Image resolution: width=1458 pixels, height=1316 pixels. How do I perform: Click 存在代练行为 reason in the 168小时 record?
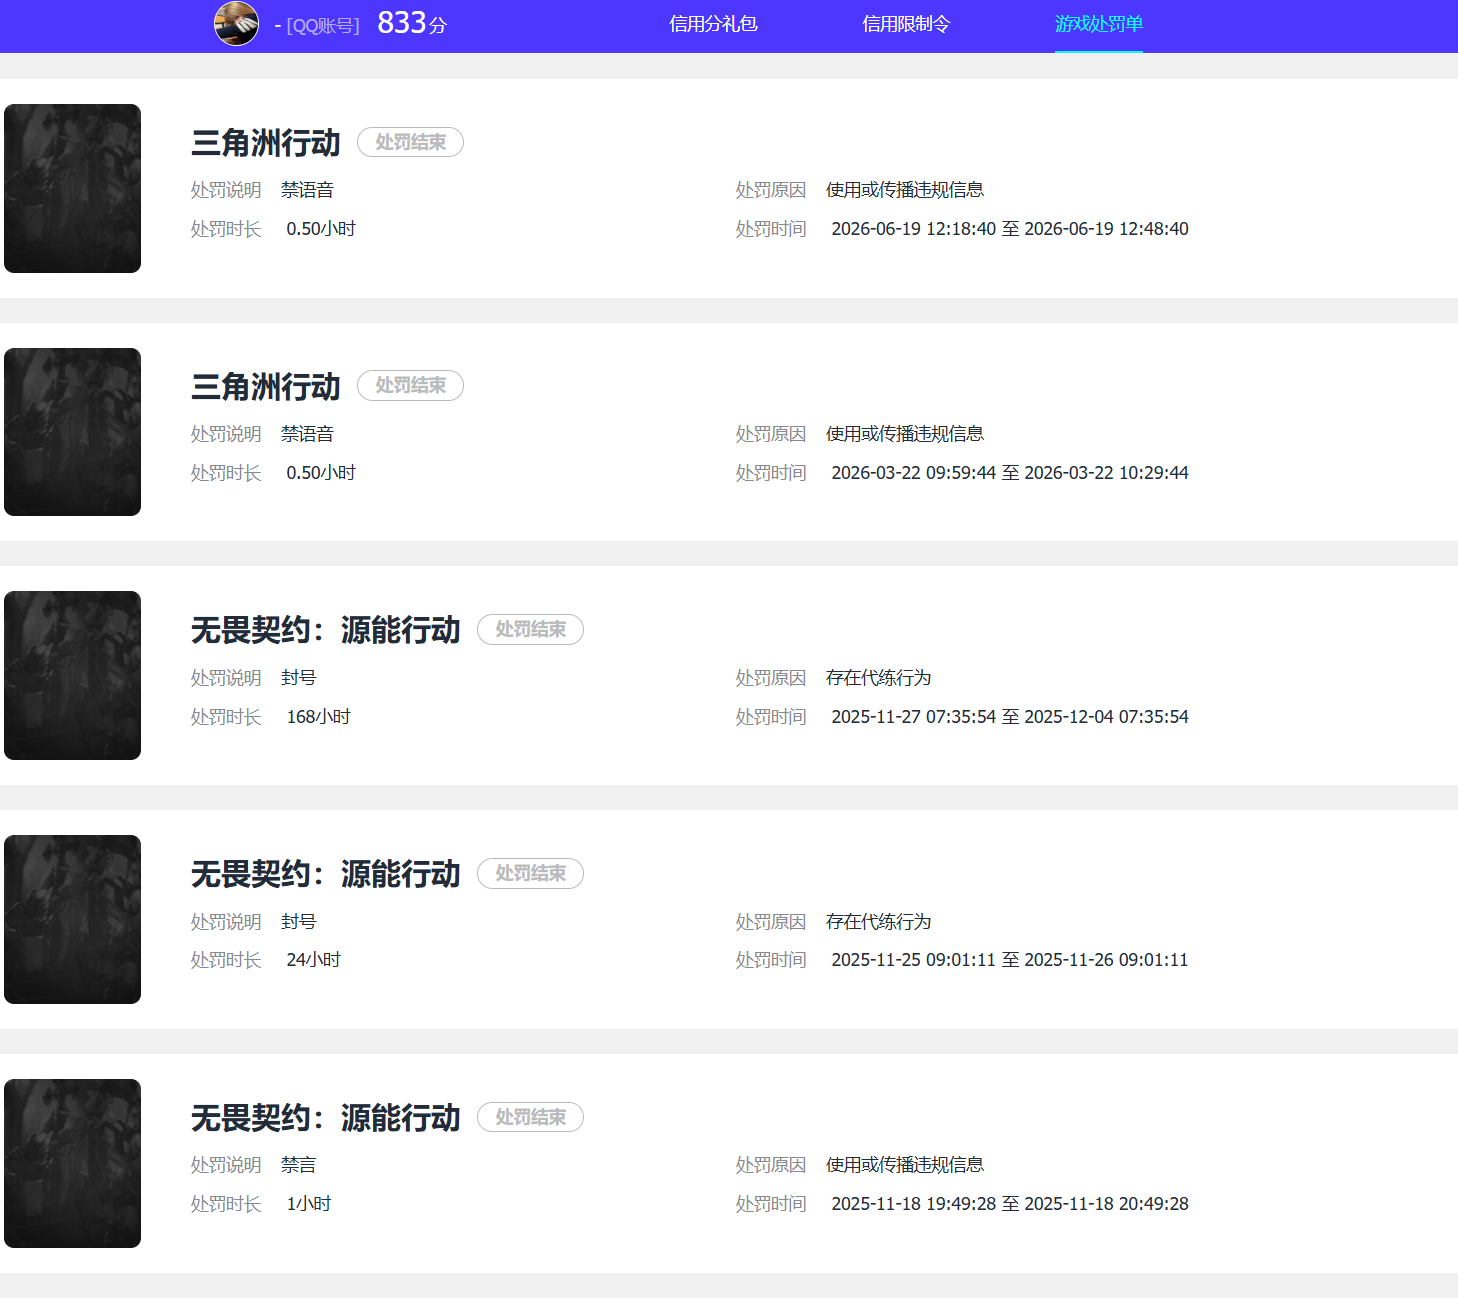(x=879, y=678)
